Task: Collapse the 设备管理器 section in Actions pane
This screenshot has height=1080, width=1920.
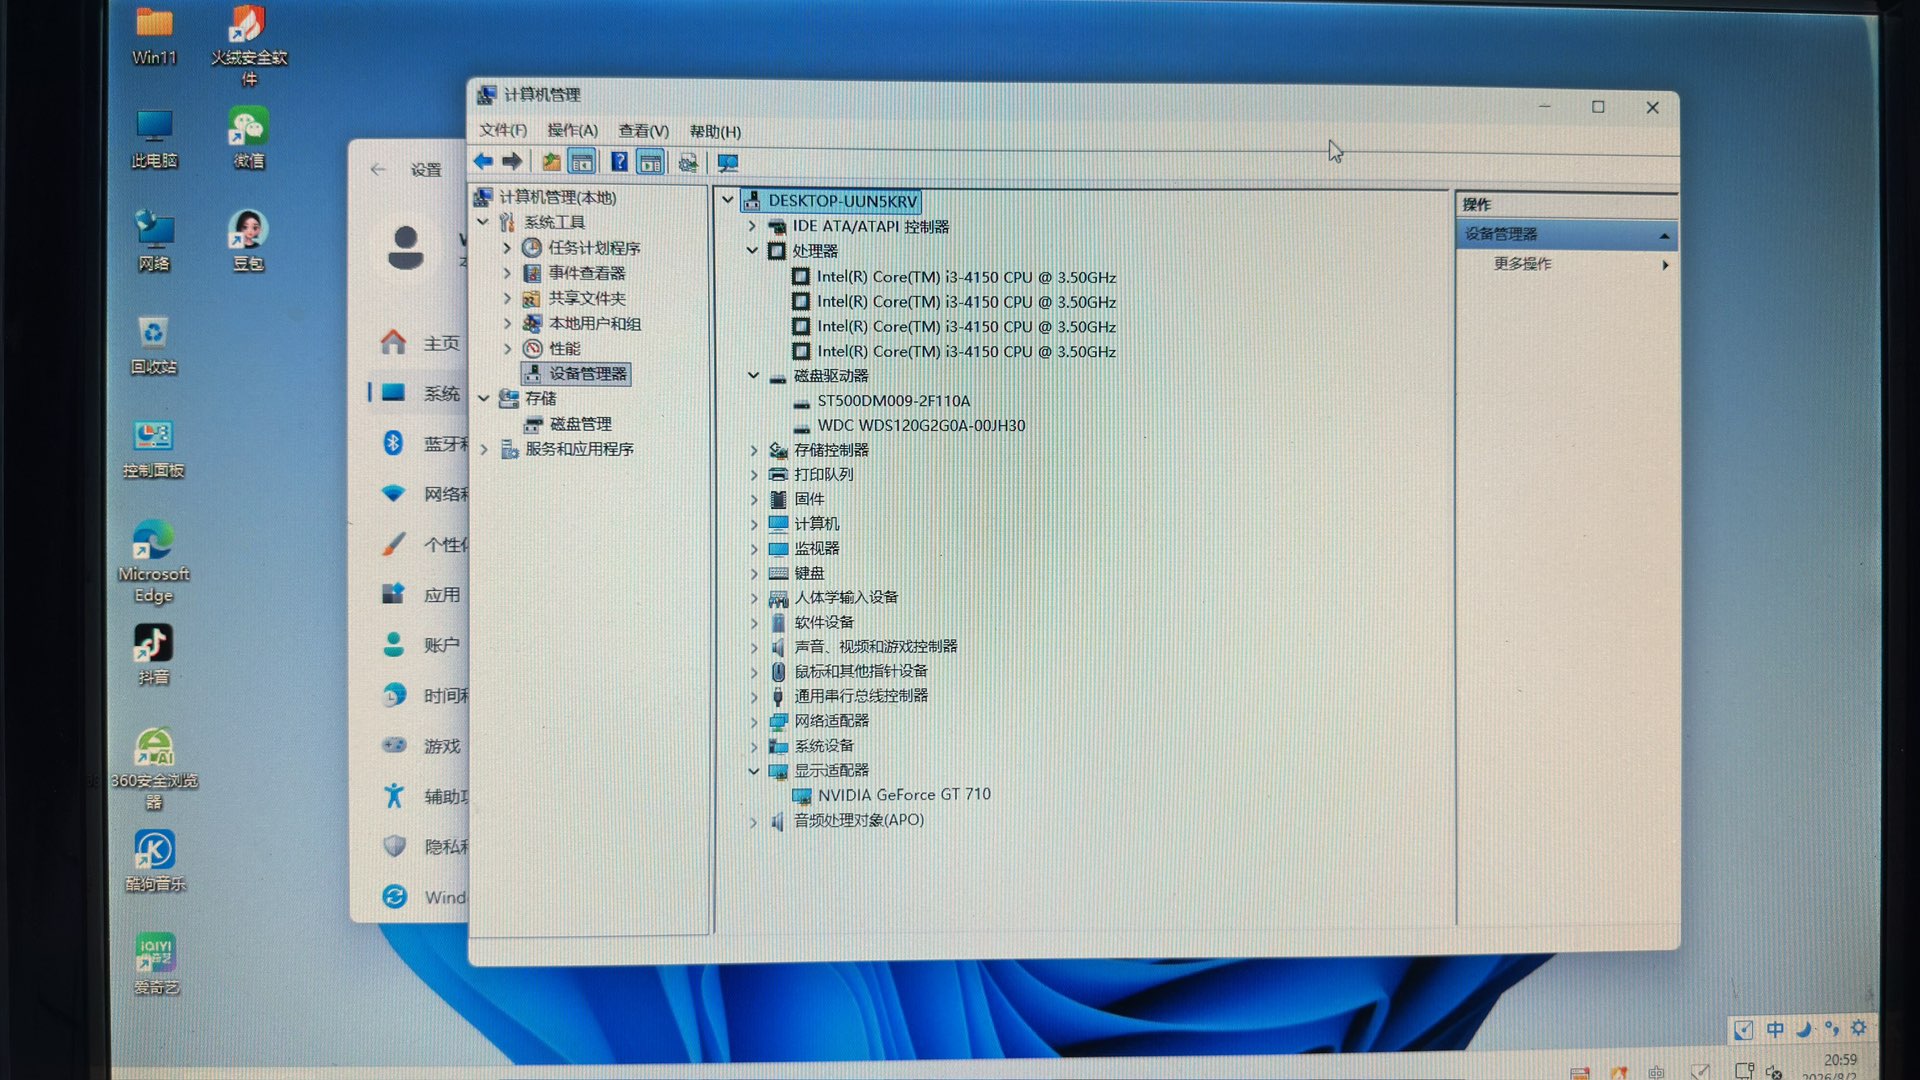Action: click(x=1664, y=236)
